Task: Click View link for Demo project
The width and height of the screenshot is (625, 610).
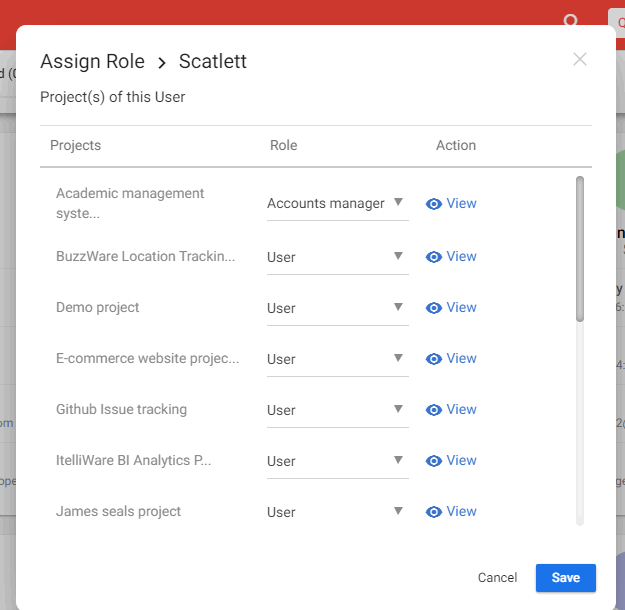Action: (x=461, y=307)
